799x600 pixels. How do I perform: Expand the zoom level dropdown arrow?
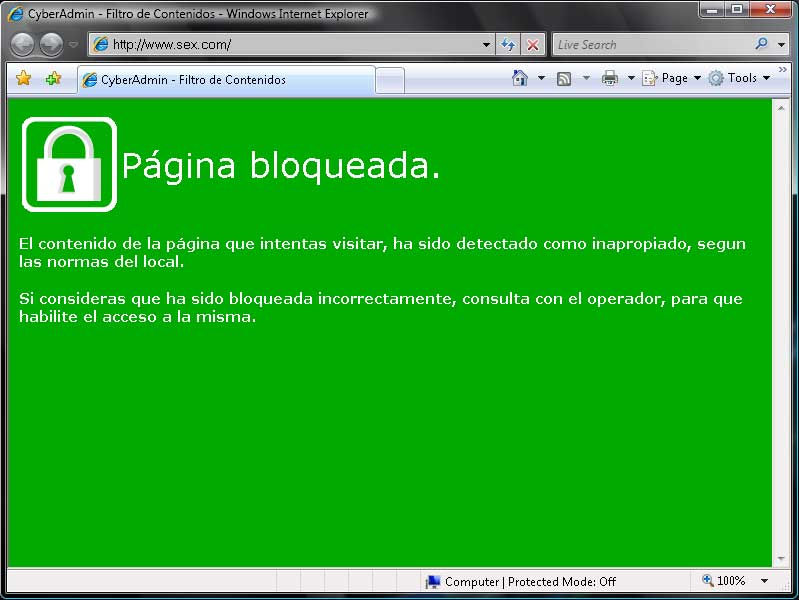(x=764, y=581)
